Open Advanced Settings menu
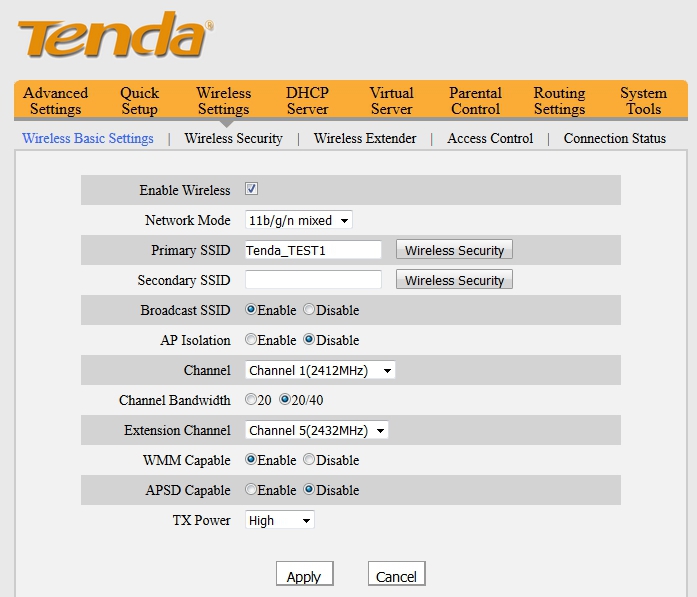This screenshot has width=697, height=597. click(56, 101)
